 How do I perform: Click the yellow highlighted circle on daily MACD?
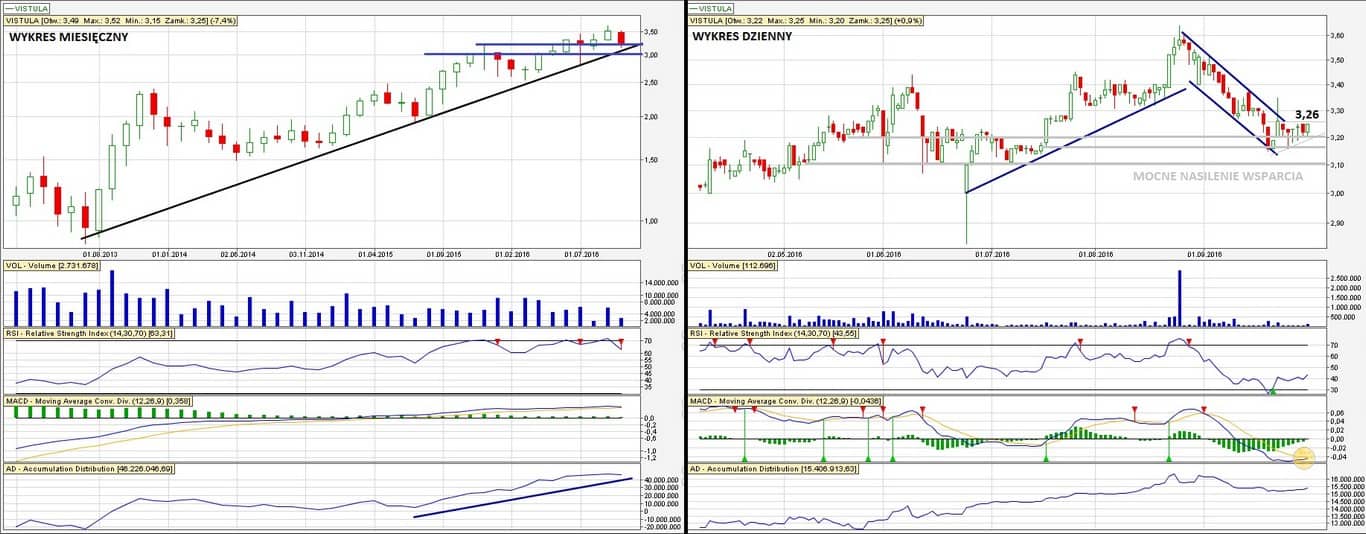coord(1303,459)
